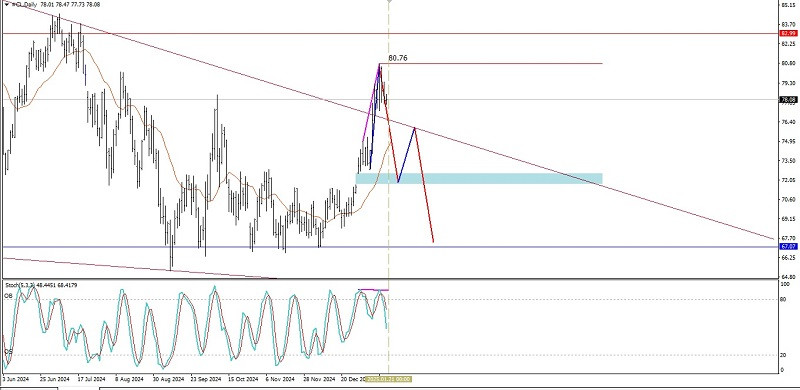Select the horizontal line extending from 80.76
The height and width of the screenshot is (390, 800).
(x=491, y=63)
